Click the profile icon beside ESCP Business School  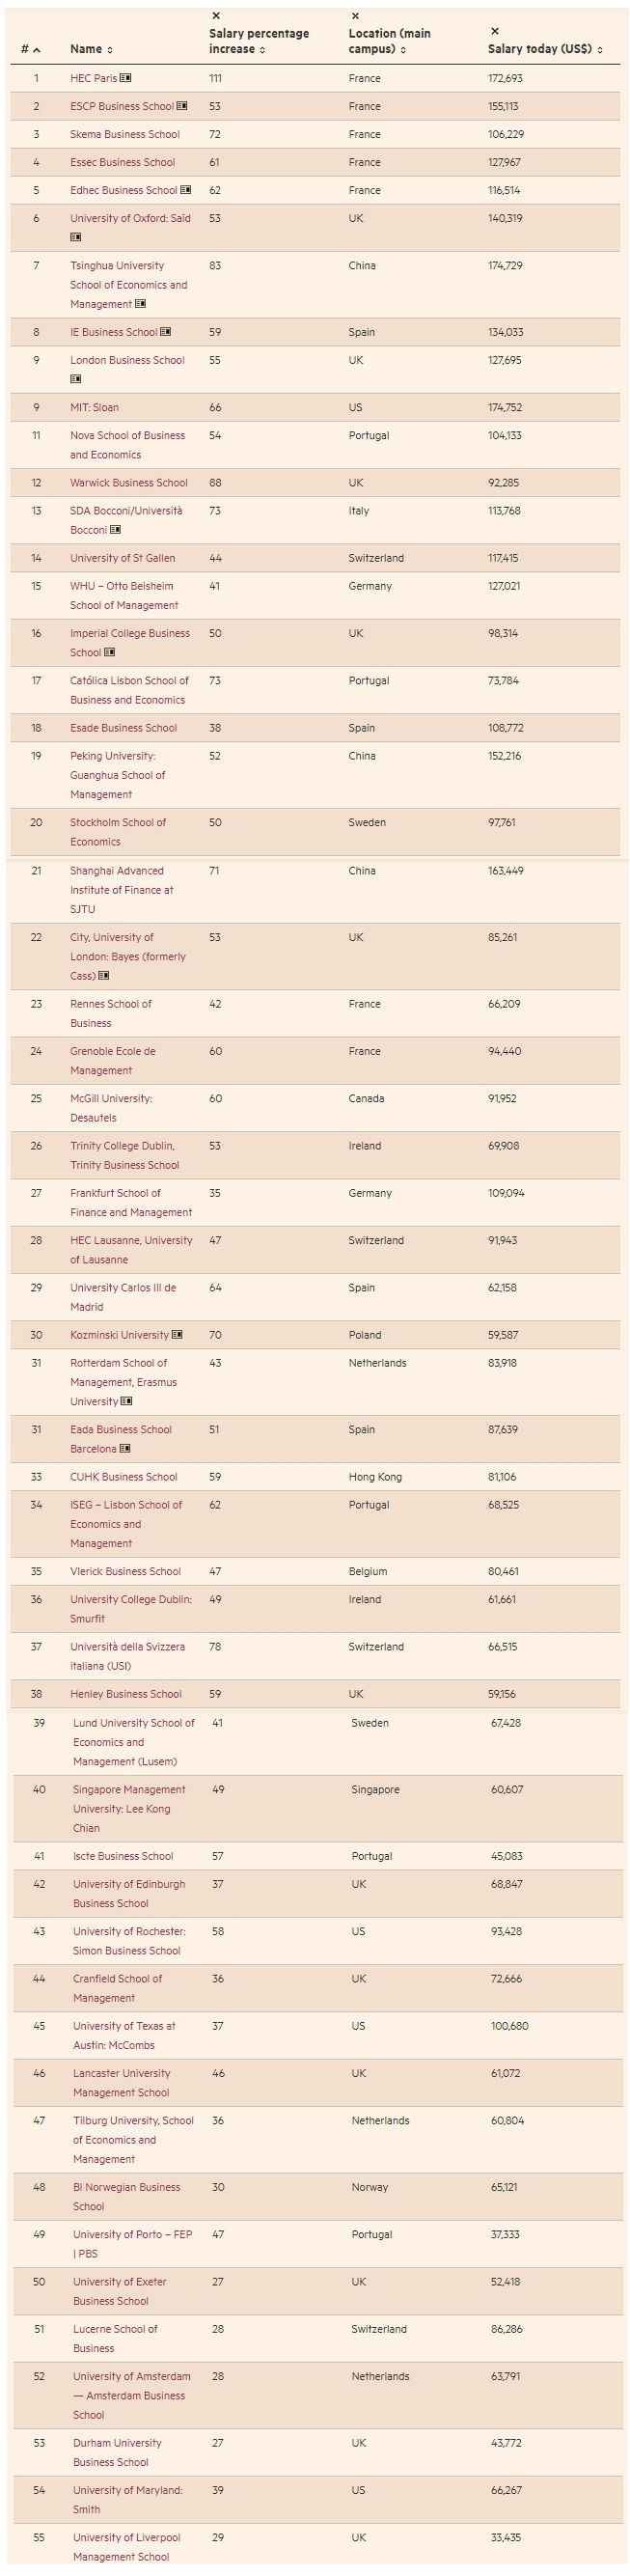click(x=182, y=106)
